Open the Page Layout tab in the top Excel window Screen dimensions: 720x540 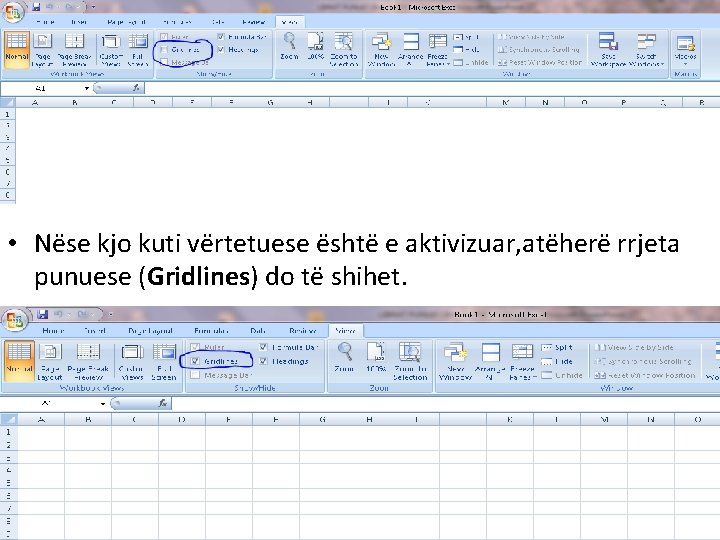tap(126, 22)
